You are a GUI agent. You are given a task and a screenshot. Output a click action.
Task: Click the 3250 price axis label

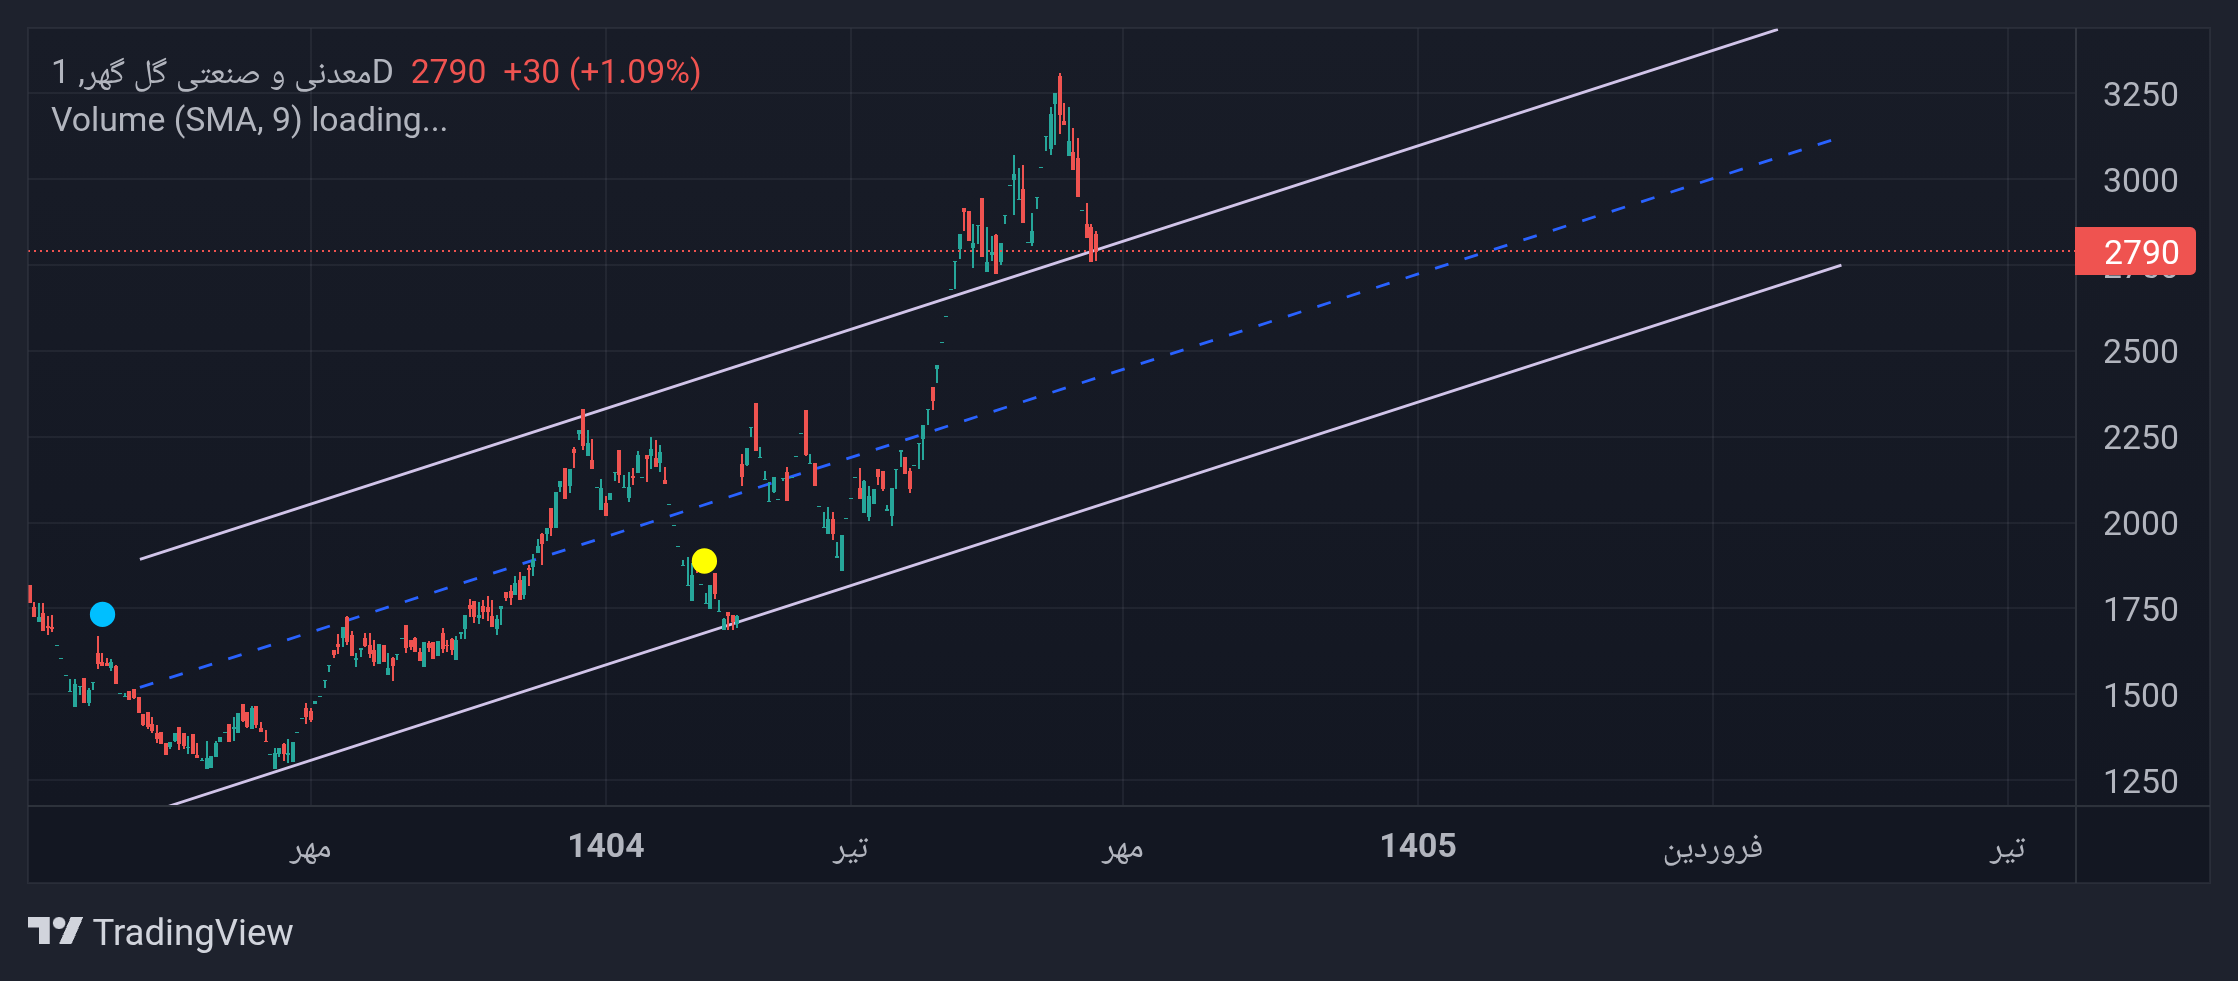tap(2140, 94)
